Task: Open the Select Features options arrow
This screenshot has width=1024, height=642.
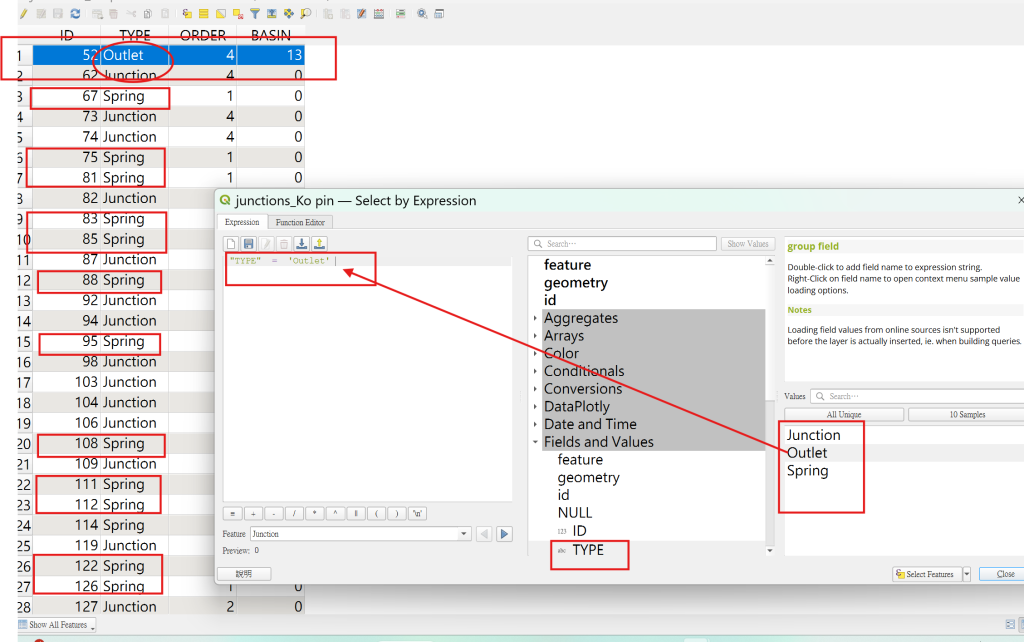Action: [967, 574]
